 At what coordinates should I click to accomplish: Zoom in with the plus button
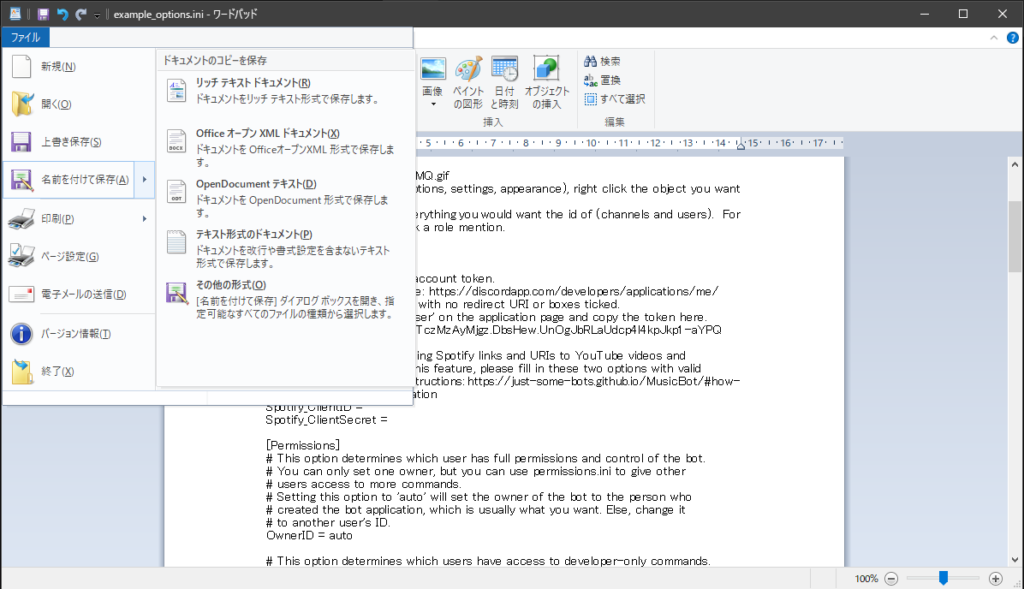tap(995, 579)
